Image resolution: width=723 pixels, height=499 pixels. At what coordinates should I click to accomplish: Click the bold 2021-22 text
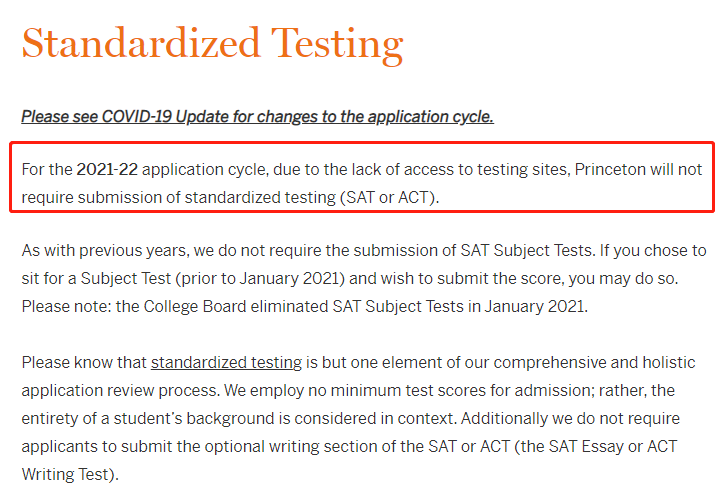pos(107,170)
